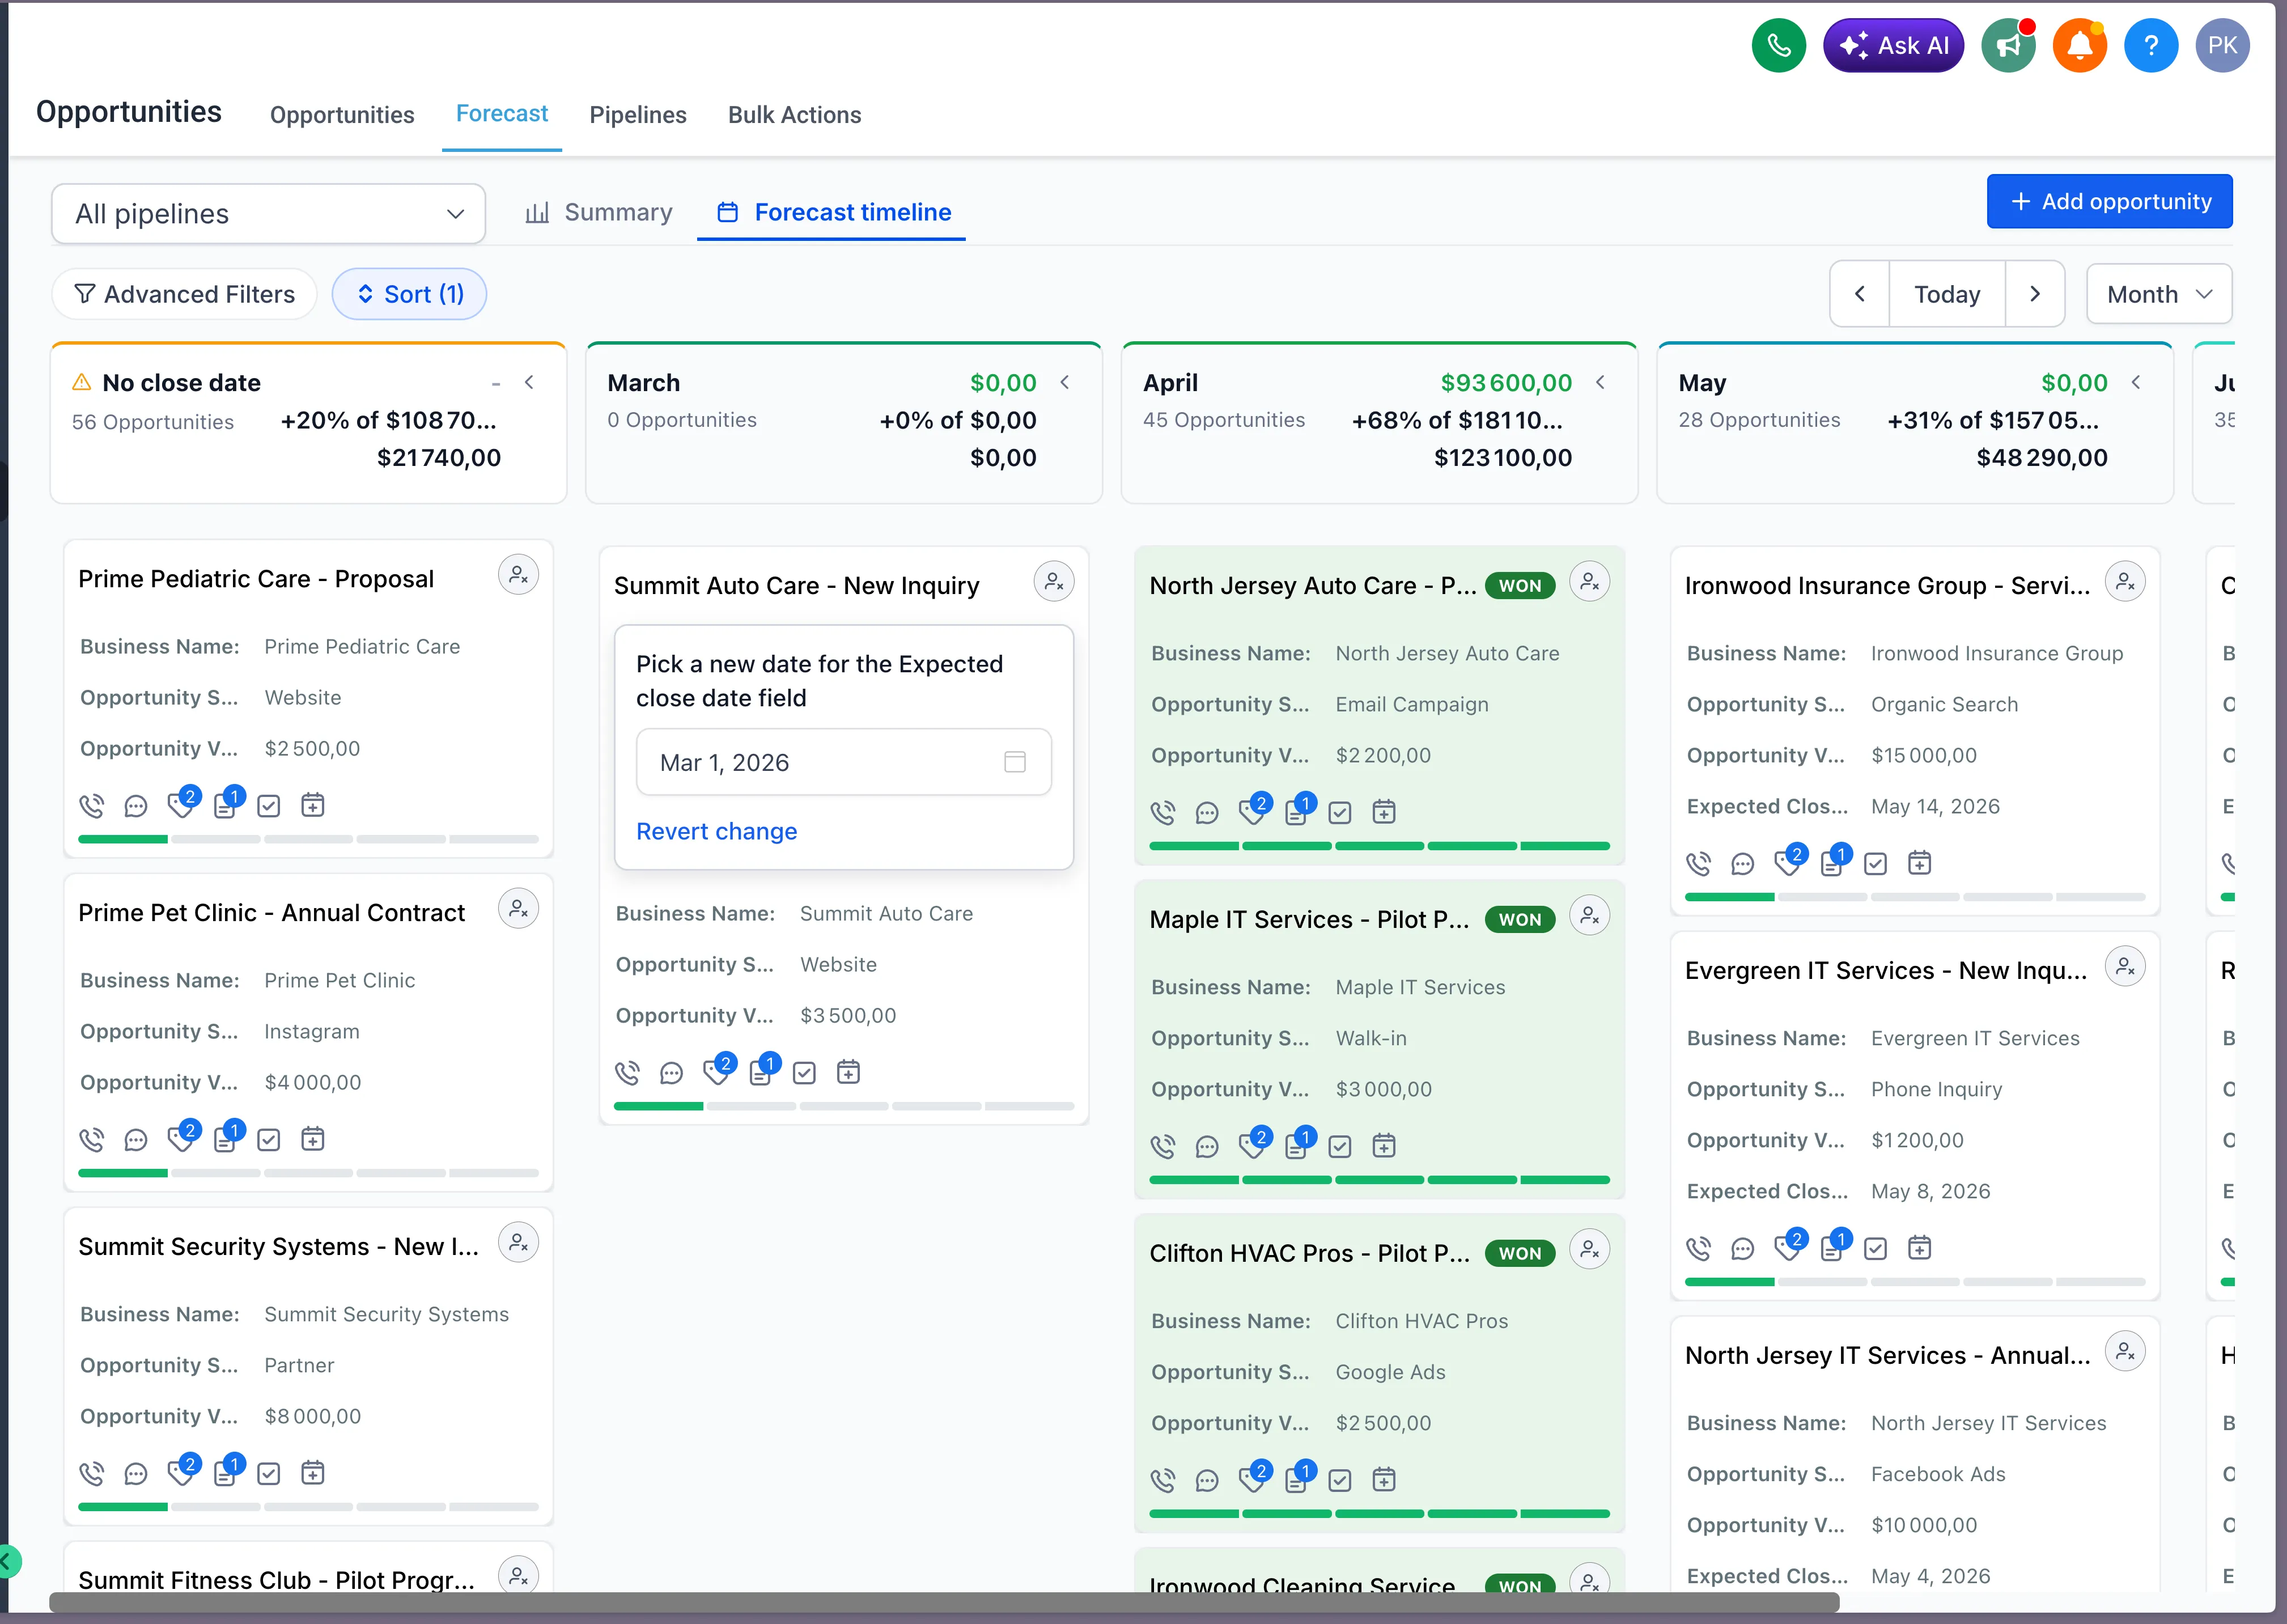Click the Revert change link
2287x1624 pixels.
pyautogui.click(x=716, y=831)
